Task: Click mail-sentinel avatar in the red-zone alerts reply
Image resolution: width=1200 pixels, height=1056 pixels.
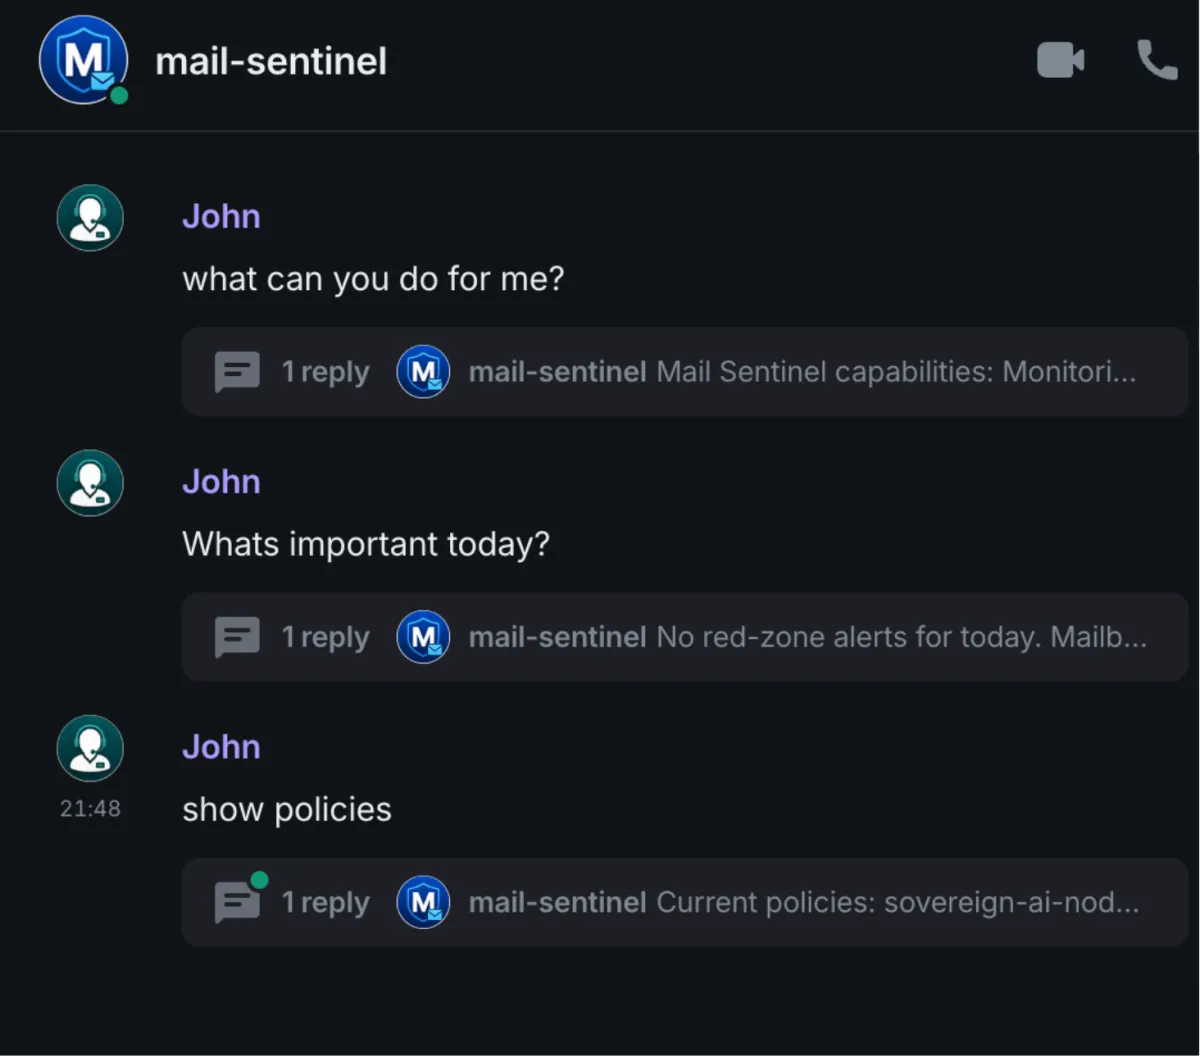Action: click(x=423, y=637)
